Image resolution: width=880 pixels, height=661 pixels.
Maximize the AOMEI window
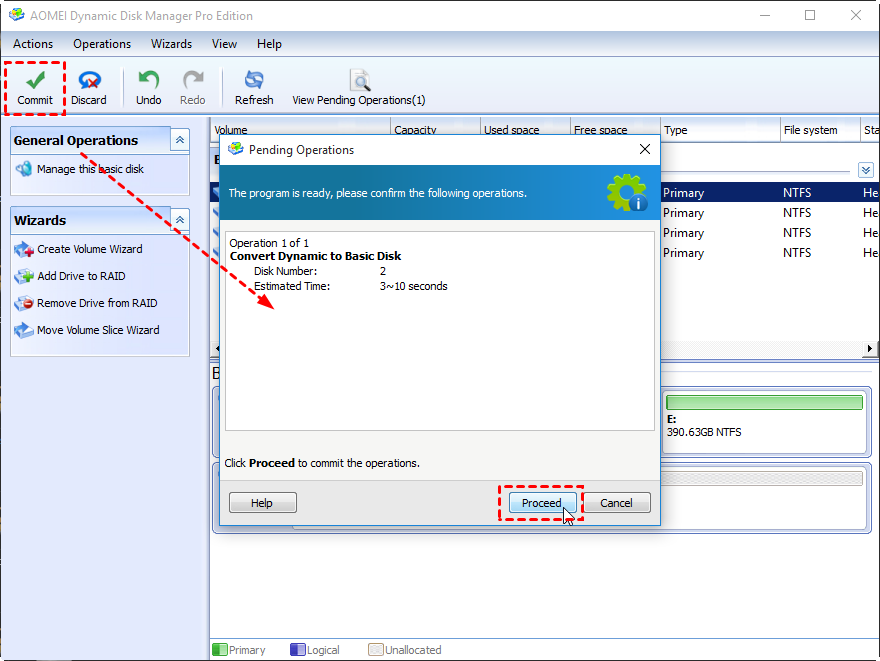click(x=810, y=15)
